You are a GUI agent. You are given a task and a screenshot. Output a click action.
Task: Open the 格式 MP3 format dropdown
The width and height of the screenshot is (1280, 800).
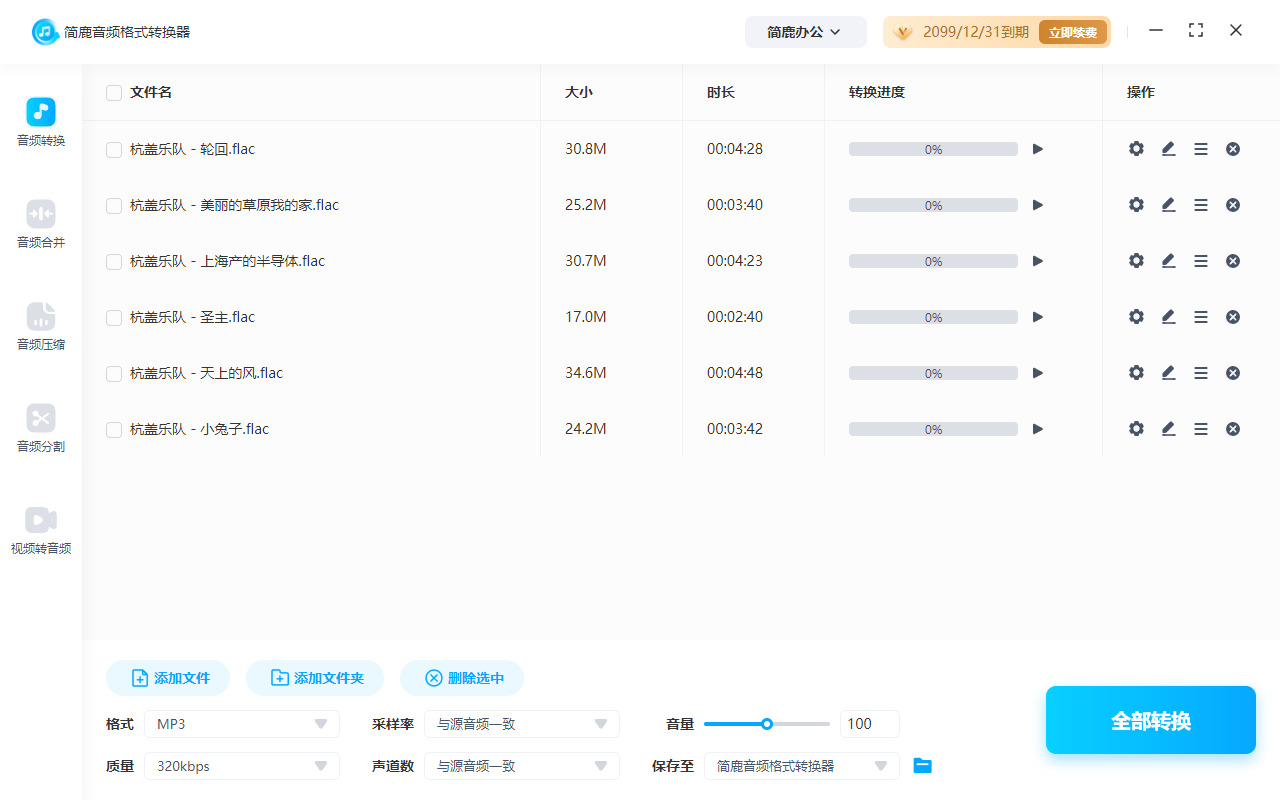pos(241,723)
